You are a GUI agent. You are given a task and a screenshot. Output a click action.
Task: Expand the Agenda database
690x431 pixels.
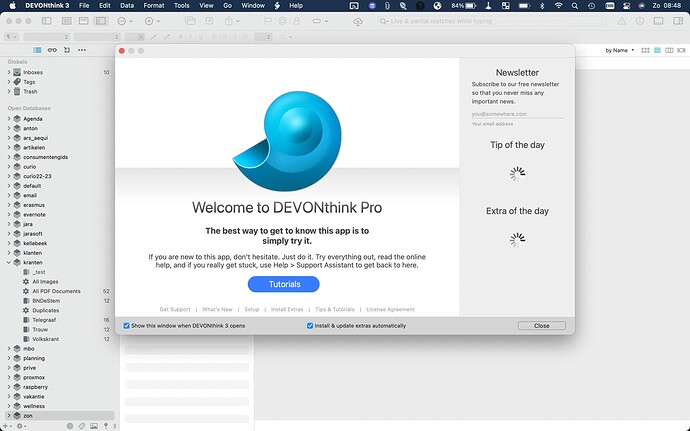pyautogui.click(x=9, y=119)
